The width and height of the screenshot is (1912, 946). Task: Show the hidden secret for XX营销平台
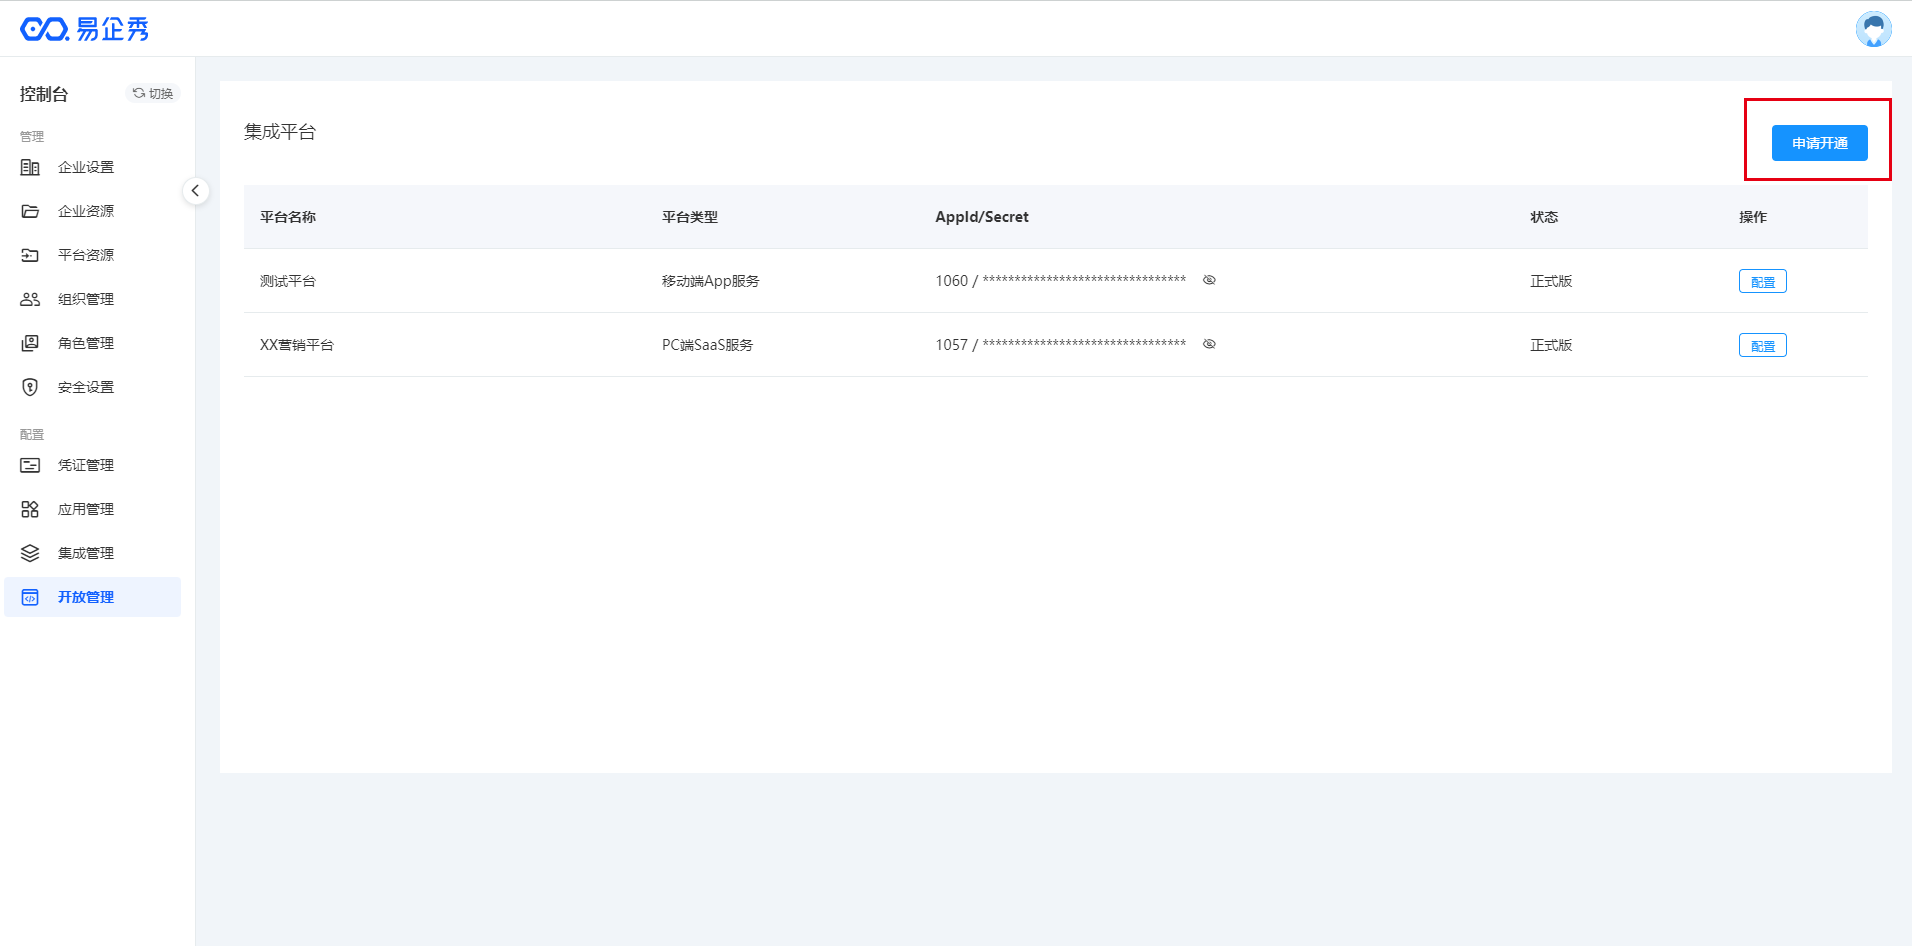[x=1209, y=344]
